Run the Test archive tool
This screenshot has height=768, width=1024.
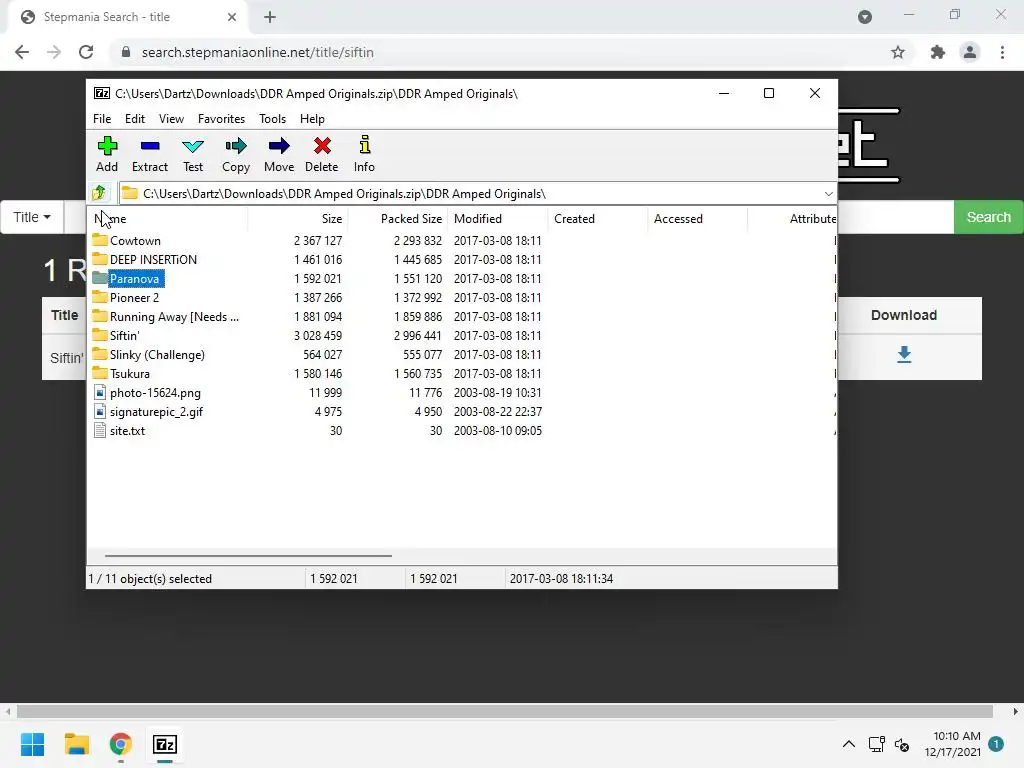click(x=193, y=146)
